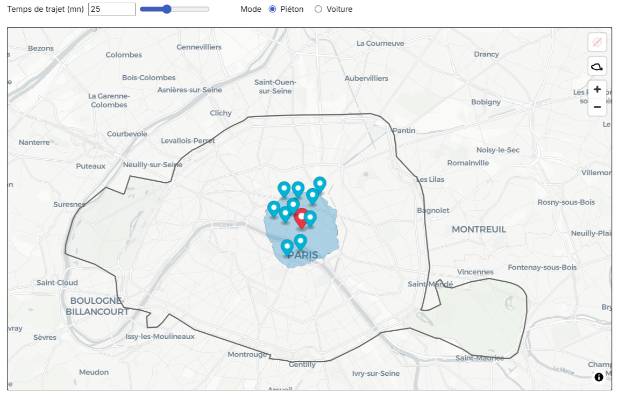
Task: Click the northernmost blue map marker
Action: (320, 184)
